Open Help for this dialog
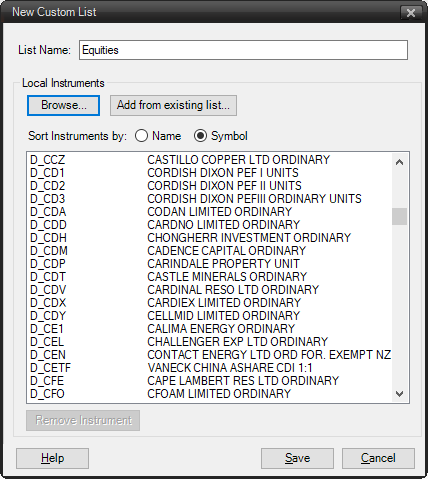 [x=52, y=458]
